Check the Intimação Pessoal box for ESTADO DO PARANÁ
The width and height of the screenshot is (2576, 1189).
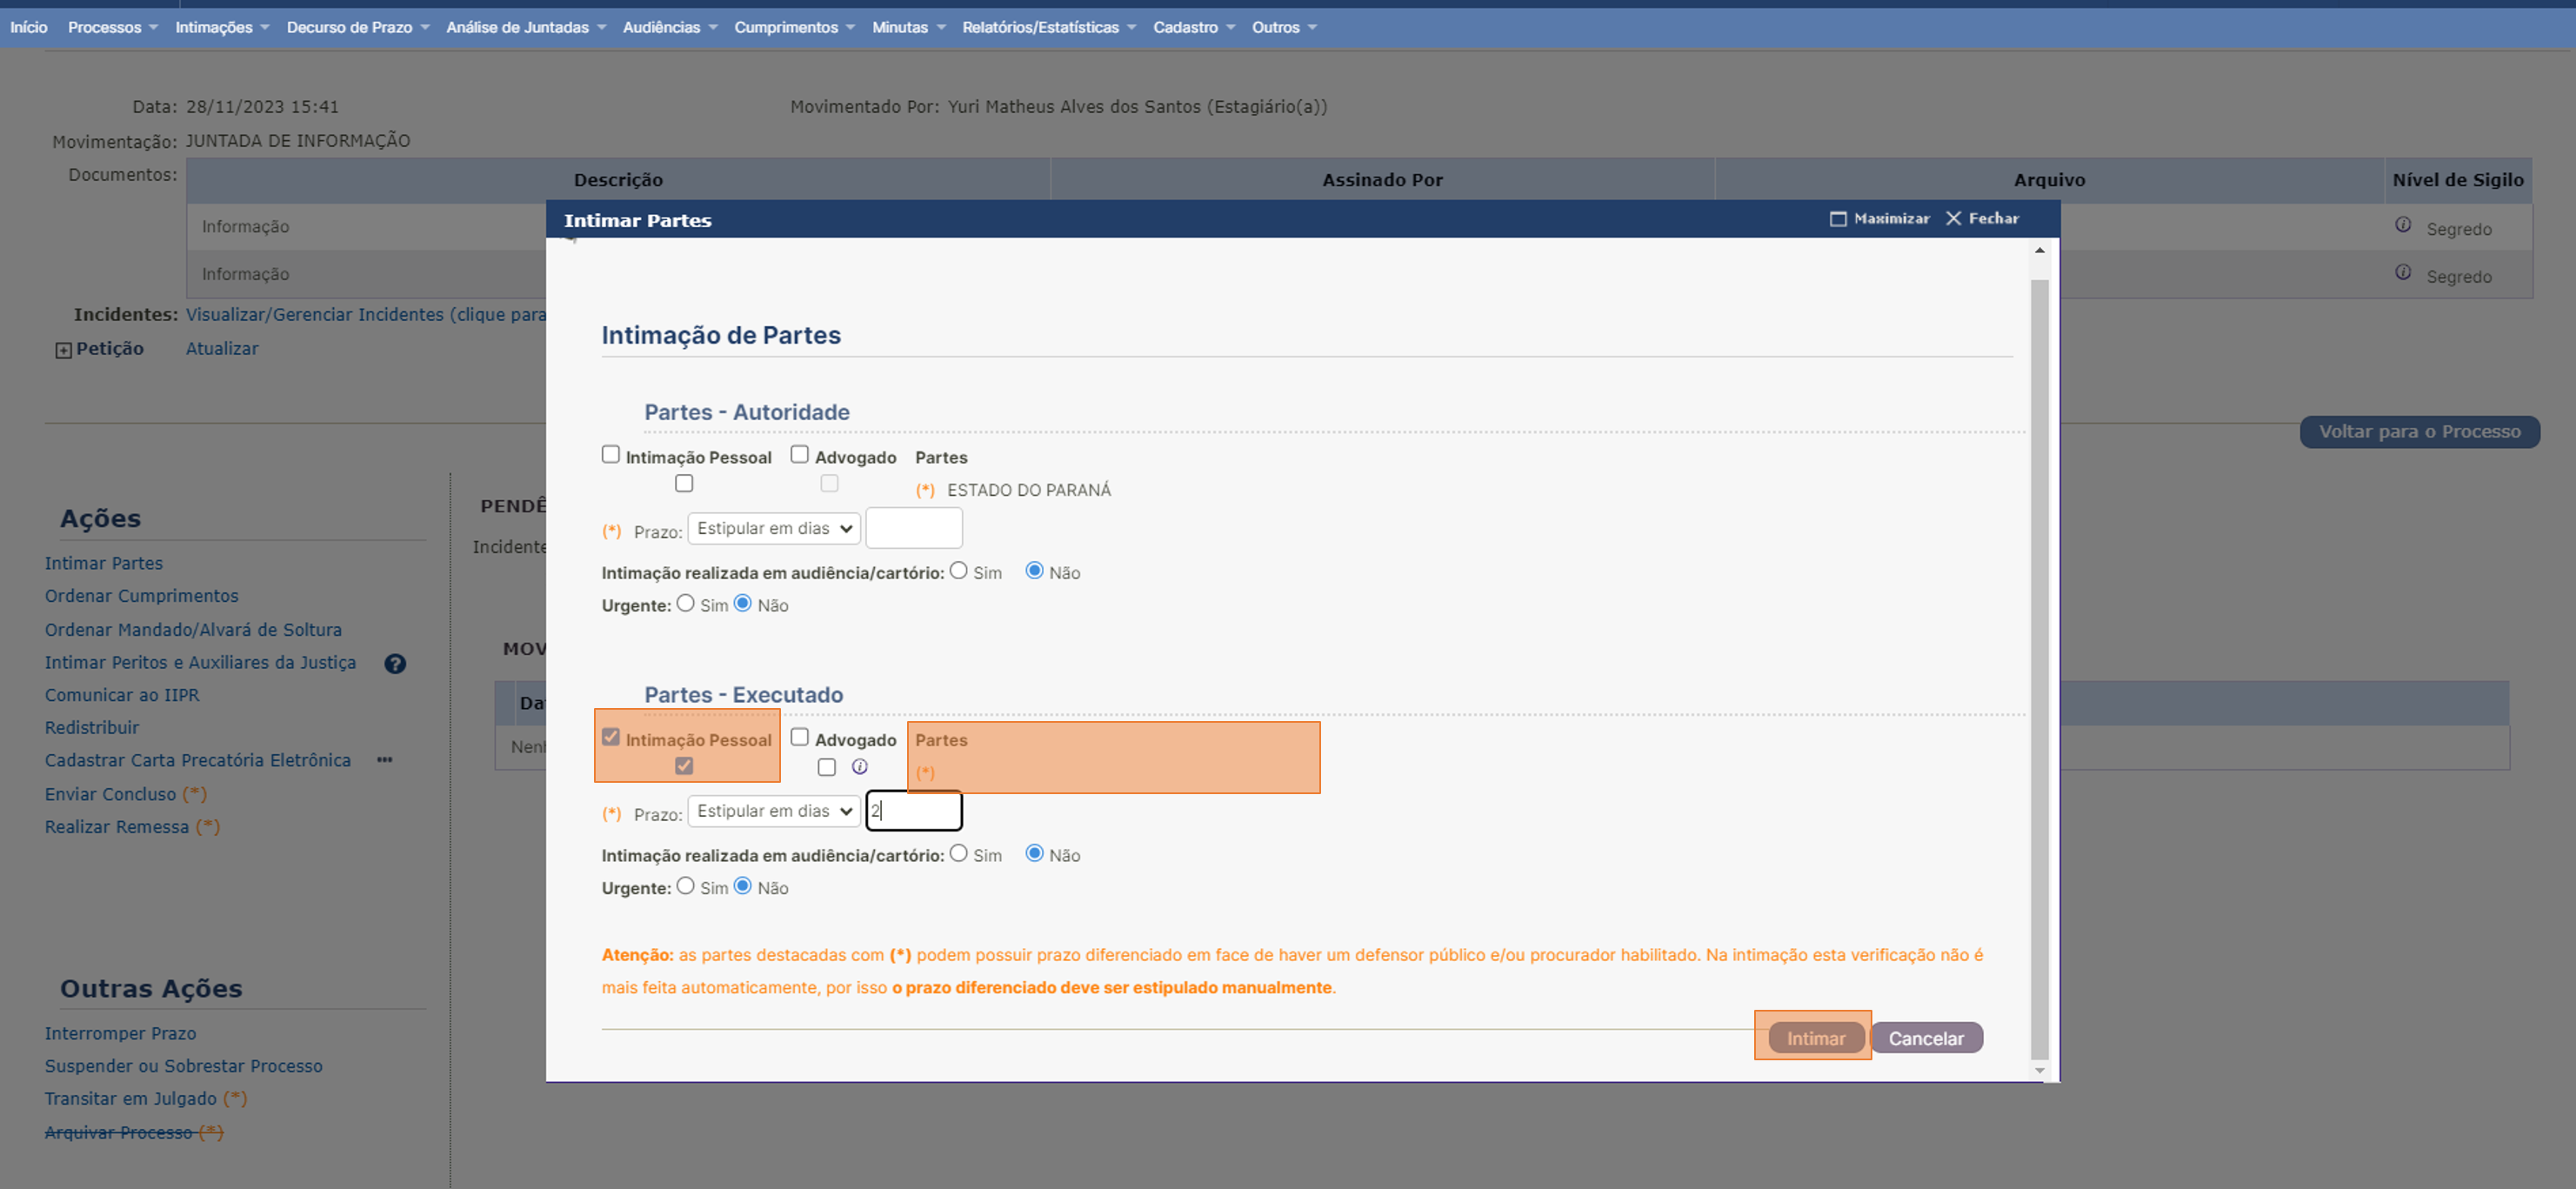click(684, 483)
